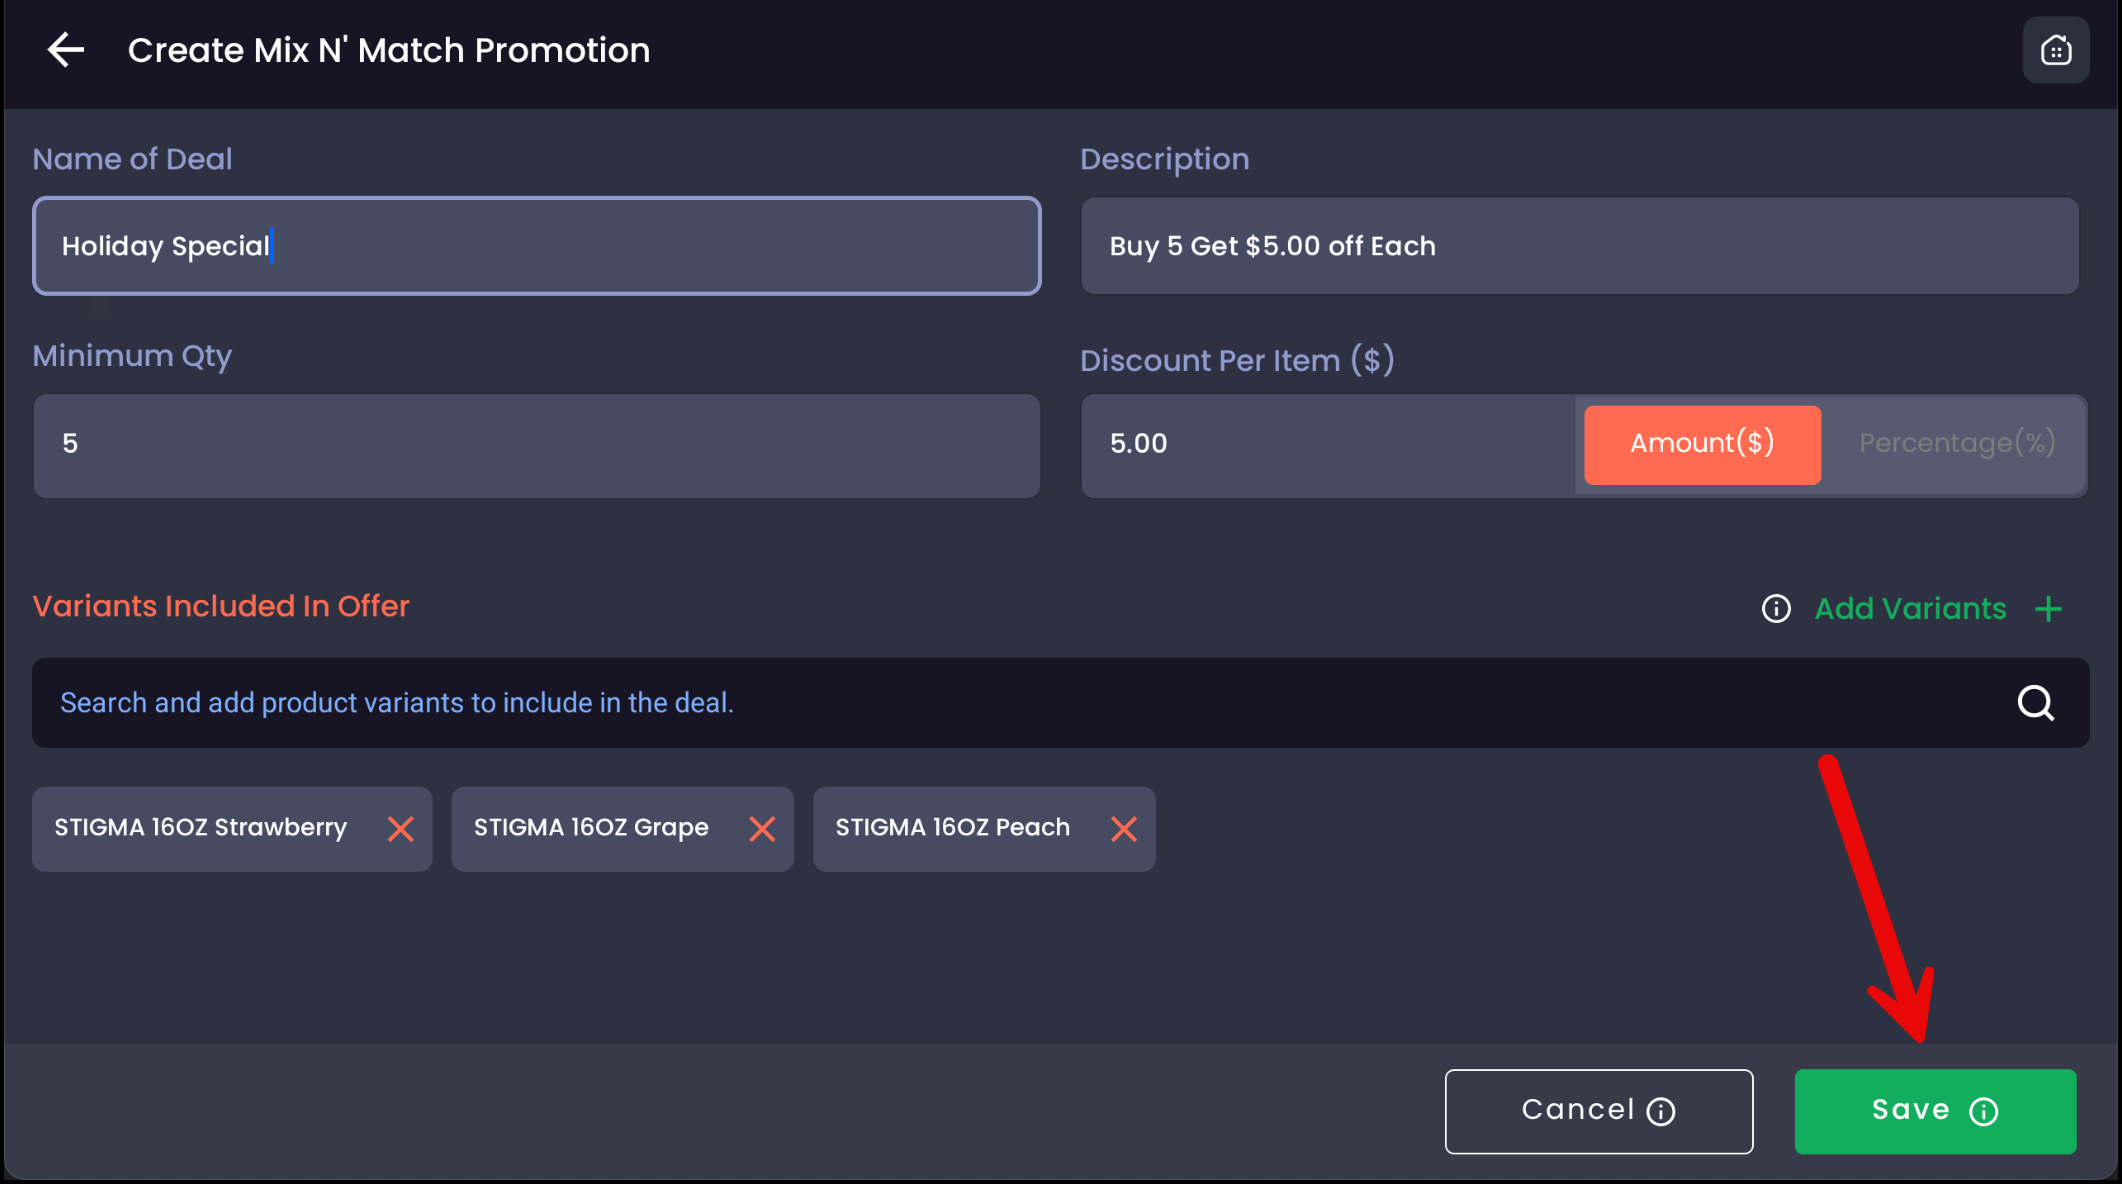This screenshot has width=2122, height=1184.
Task: Click info icon on Save button
Action: pos(1984,1112)
